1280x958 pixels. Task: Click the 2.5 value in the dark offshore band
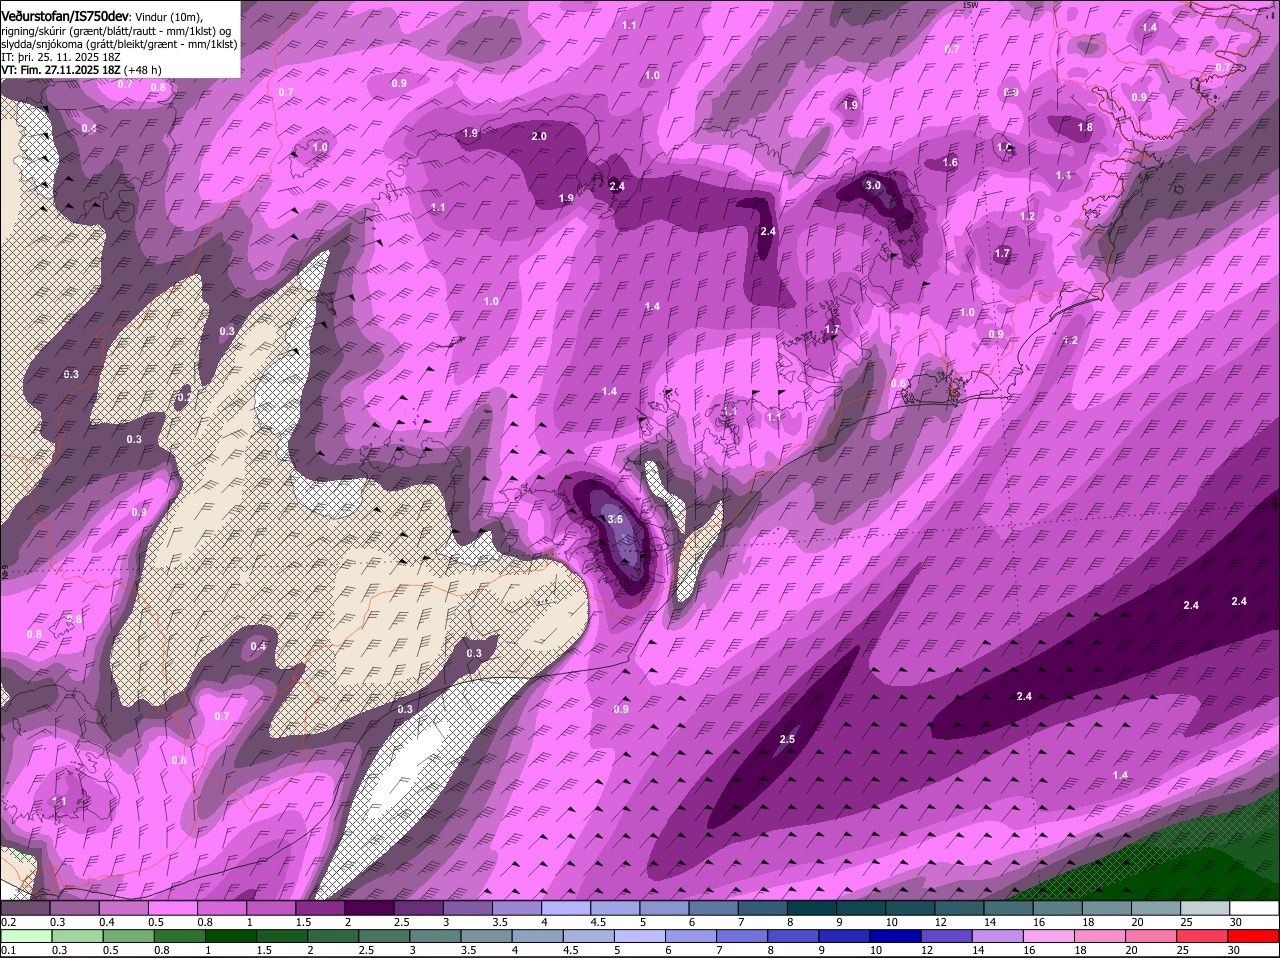tap(787, 739)
